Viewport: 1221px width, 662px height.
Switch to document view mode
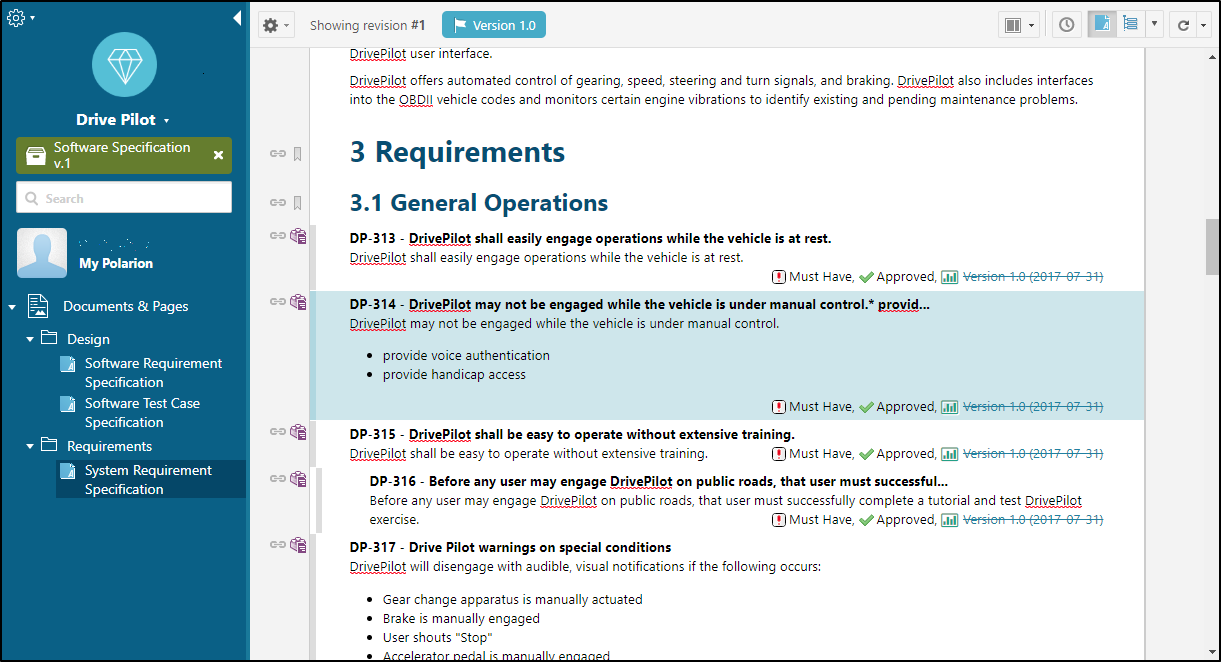(1101, 25)
